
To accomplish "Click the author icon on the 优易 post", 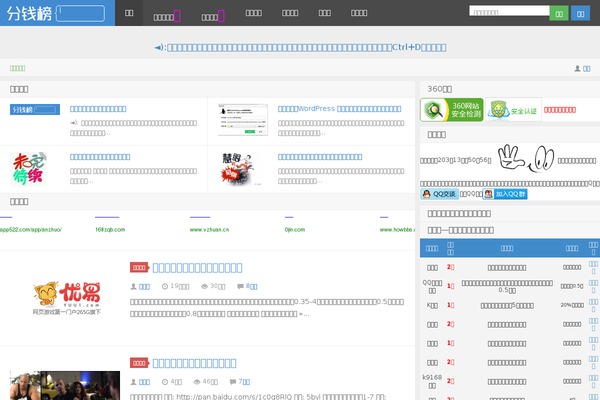I will tap(133, 286).
